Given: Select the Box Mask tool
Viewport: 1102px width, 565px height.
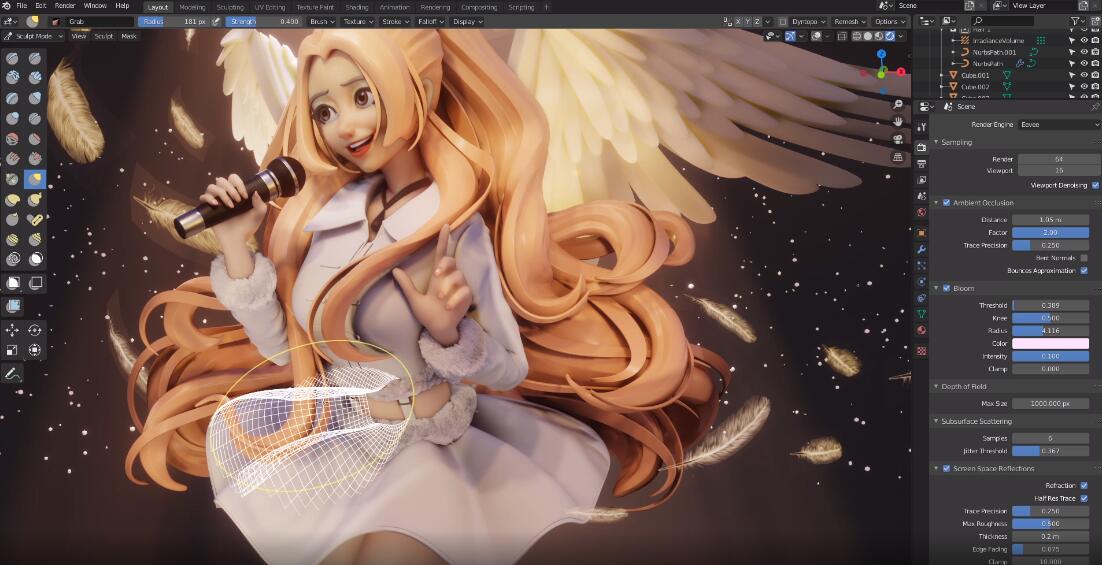Looking at the screenshot, I should point(13,282).
